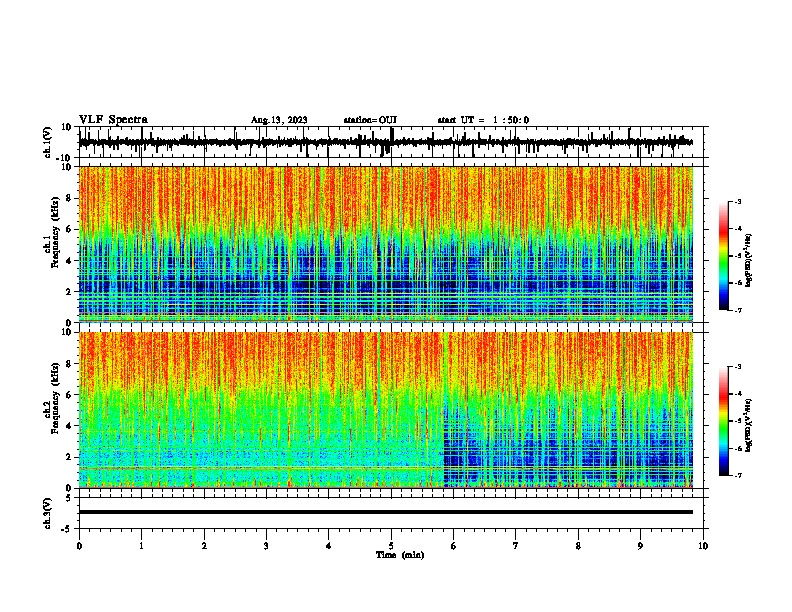
Task: Click the "6" kHz tick on ch.2 frequency axis
Action: pyautogui.click(x=69, y=395)
